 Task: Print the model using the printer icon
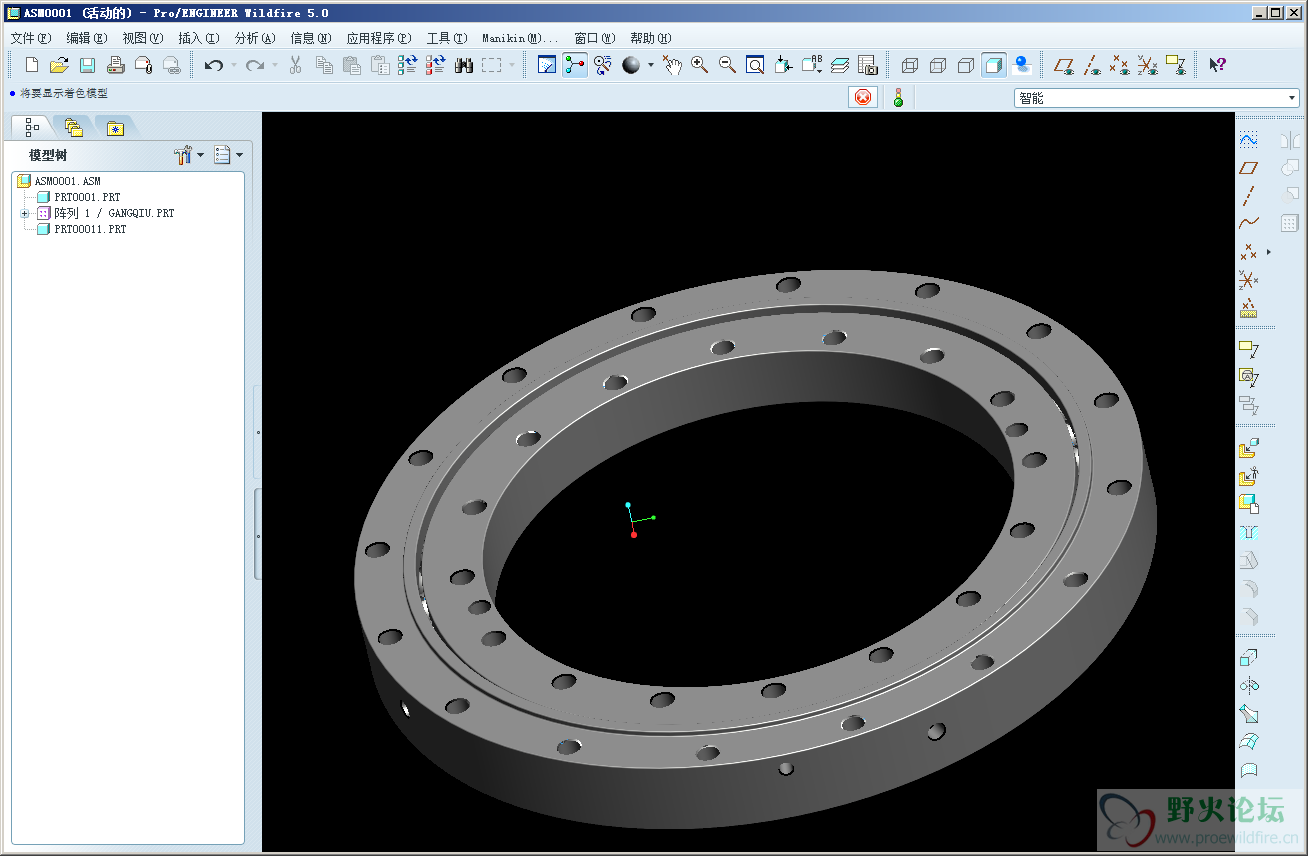click(115, 65)
